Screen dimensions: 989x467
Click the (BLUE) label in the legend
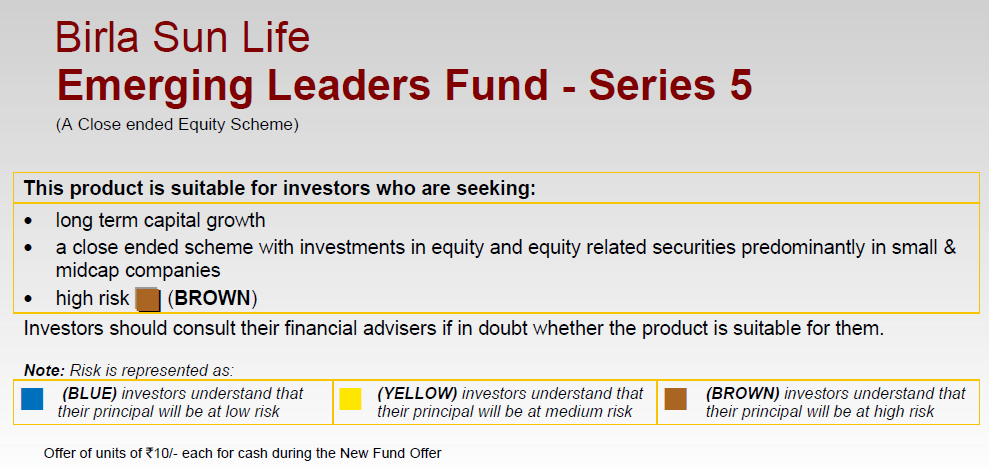(x=90, y=394)
